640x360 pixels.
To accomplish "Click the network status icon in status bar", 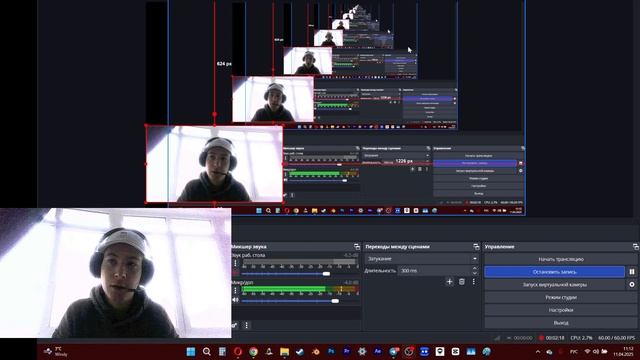I will pos(497,338).
